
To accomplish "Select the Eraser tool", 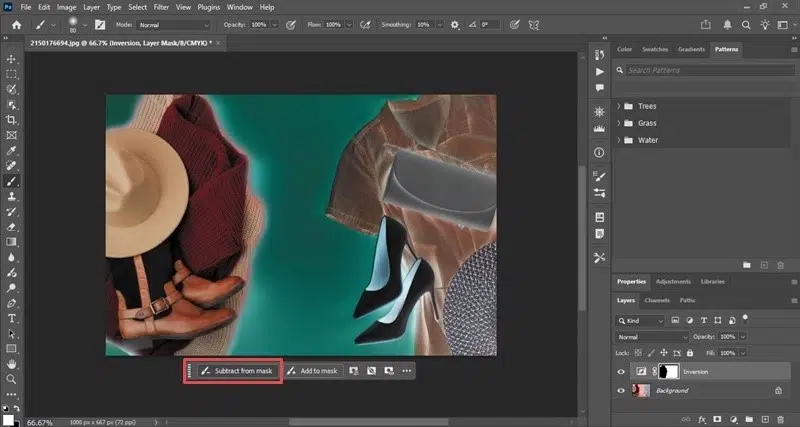I will [x=11, y=227].
